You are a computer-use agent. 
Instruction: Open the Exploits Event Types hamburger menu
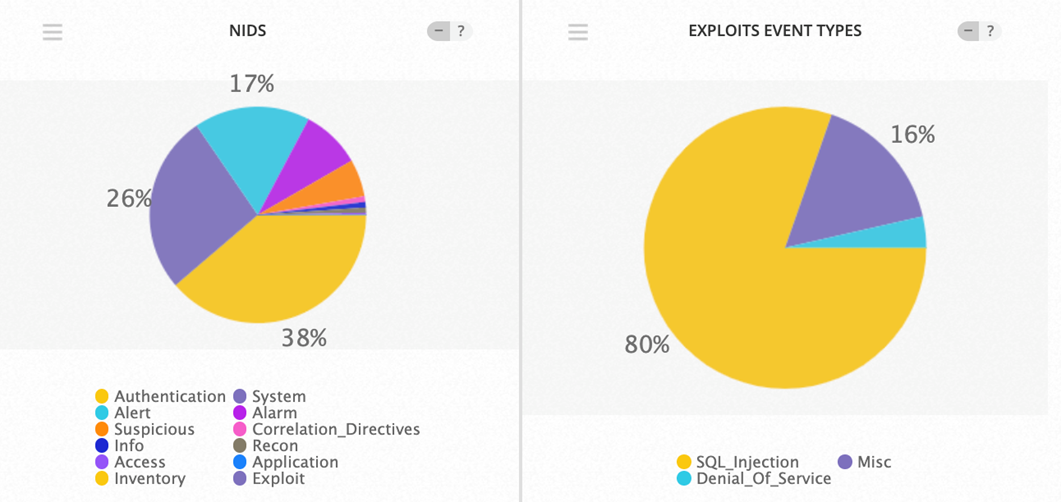point(578,32)
